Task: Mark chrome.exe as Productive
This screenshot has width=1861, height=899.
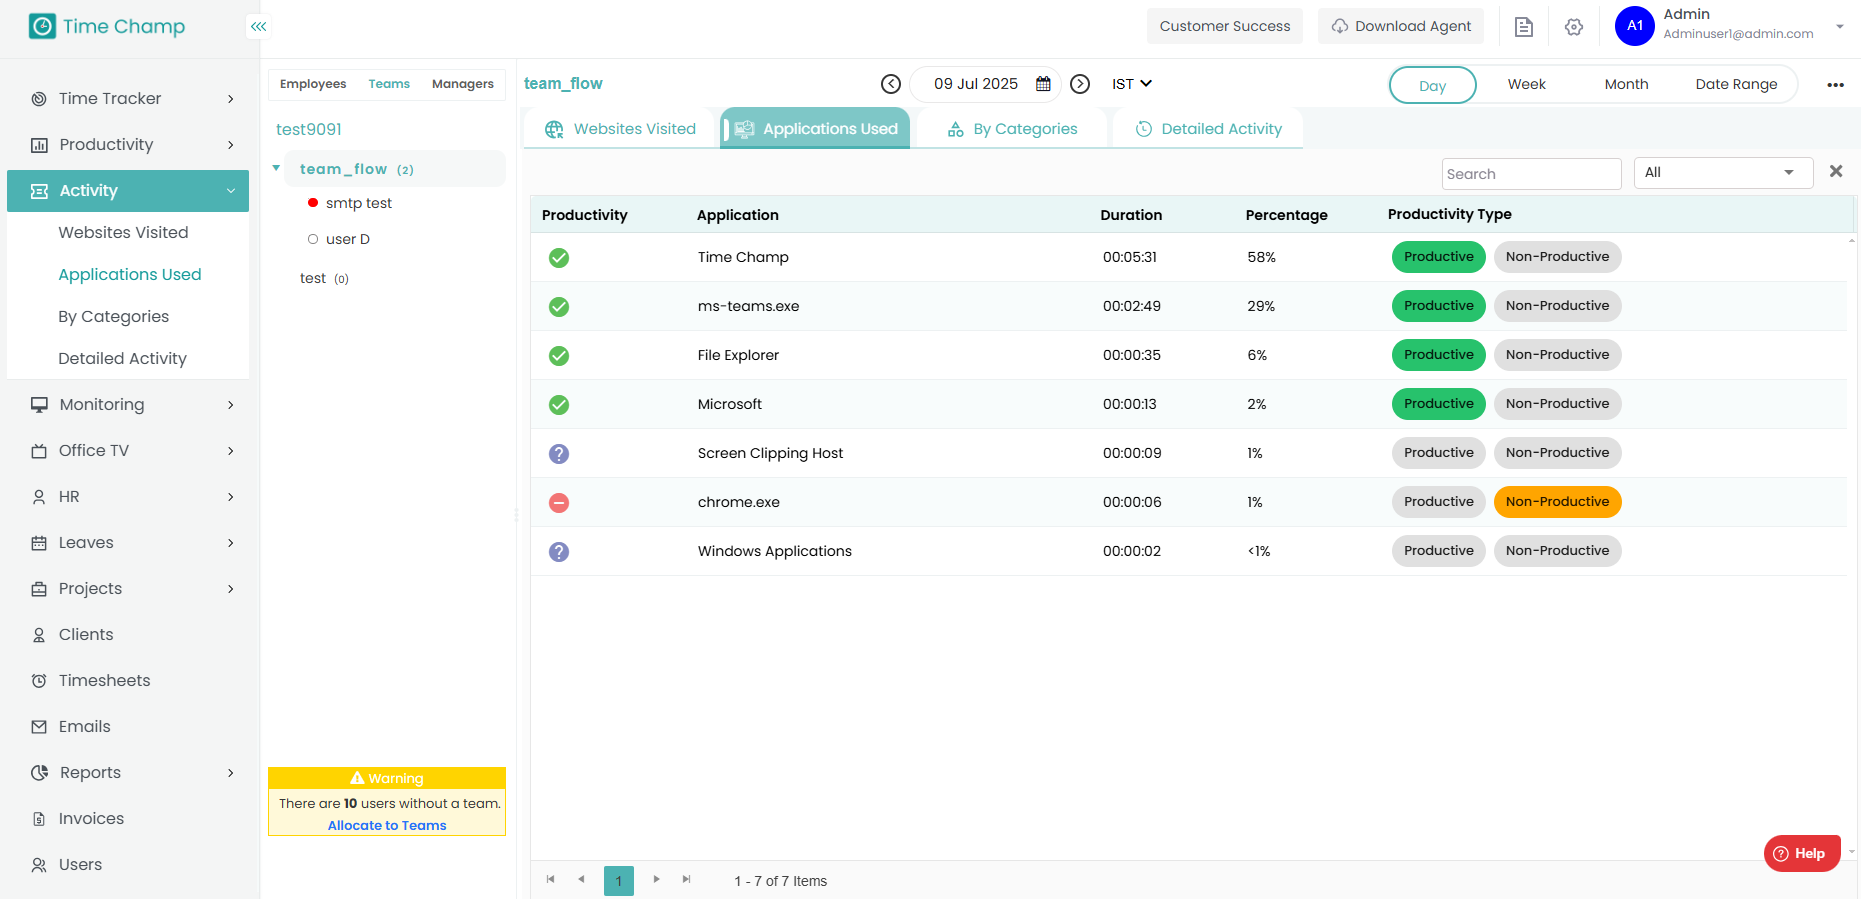Action: [x=1438, y=502]
